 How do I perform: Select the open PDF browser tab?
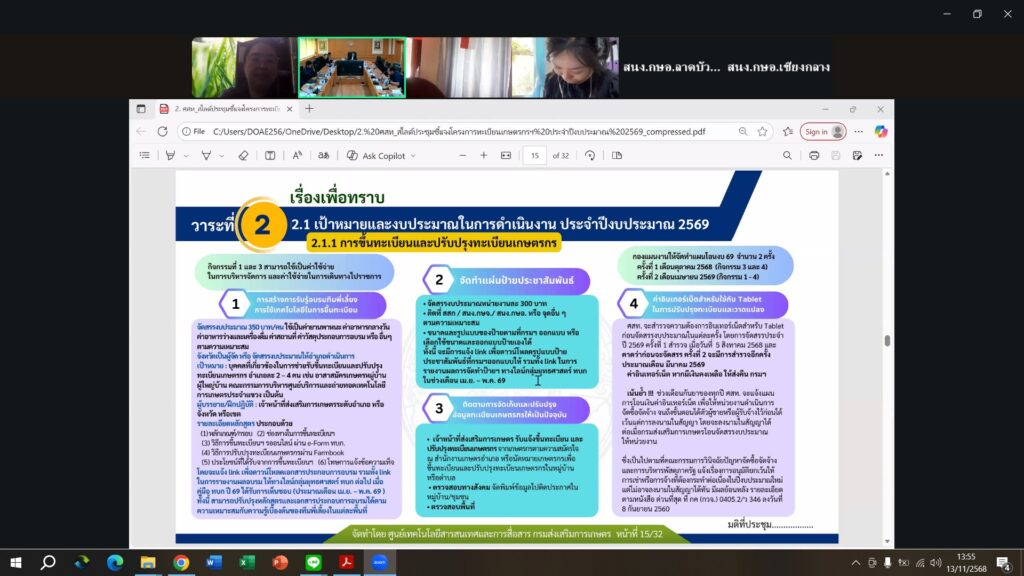220,108
